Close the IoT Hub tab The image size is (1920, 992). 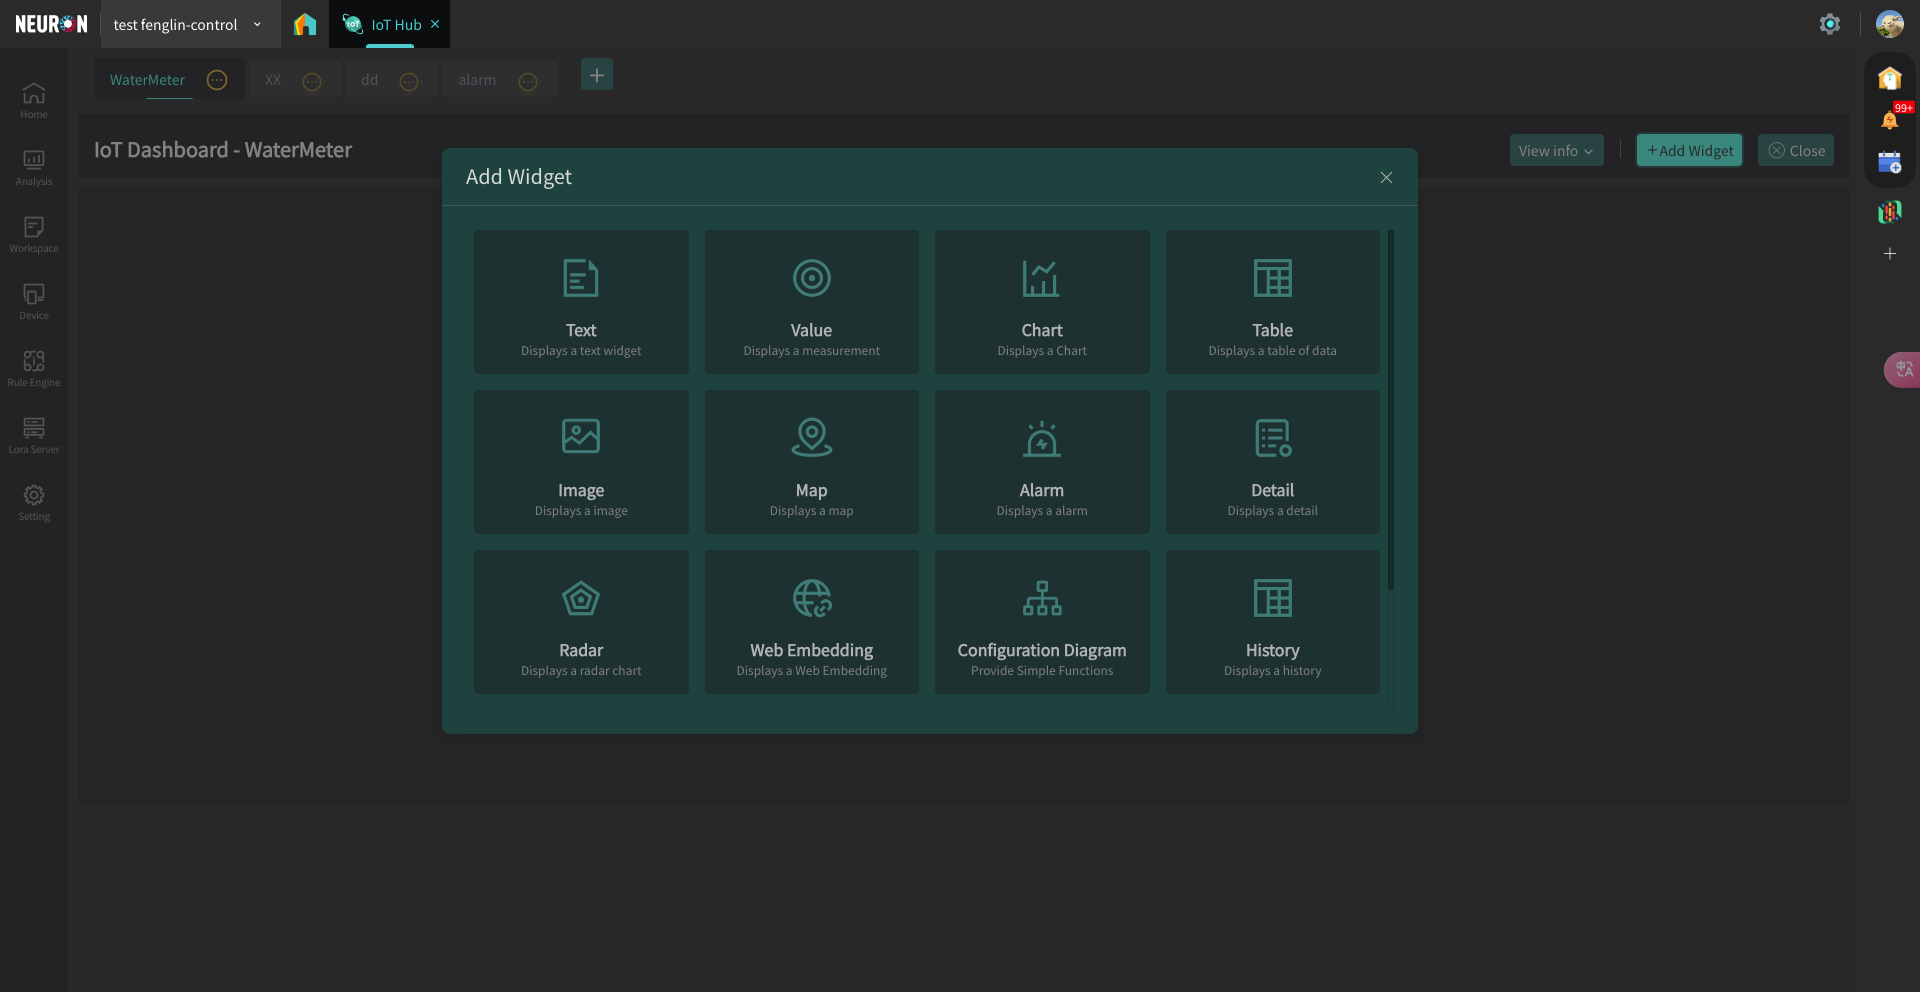(435, 24)
